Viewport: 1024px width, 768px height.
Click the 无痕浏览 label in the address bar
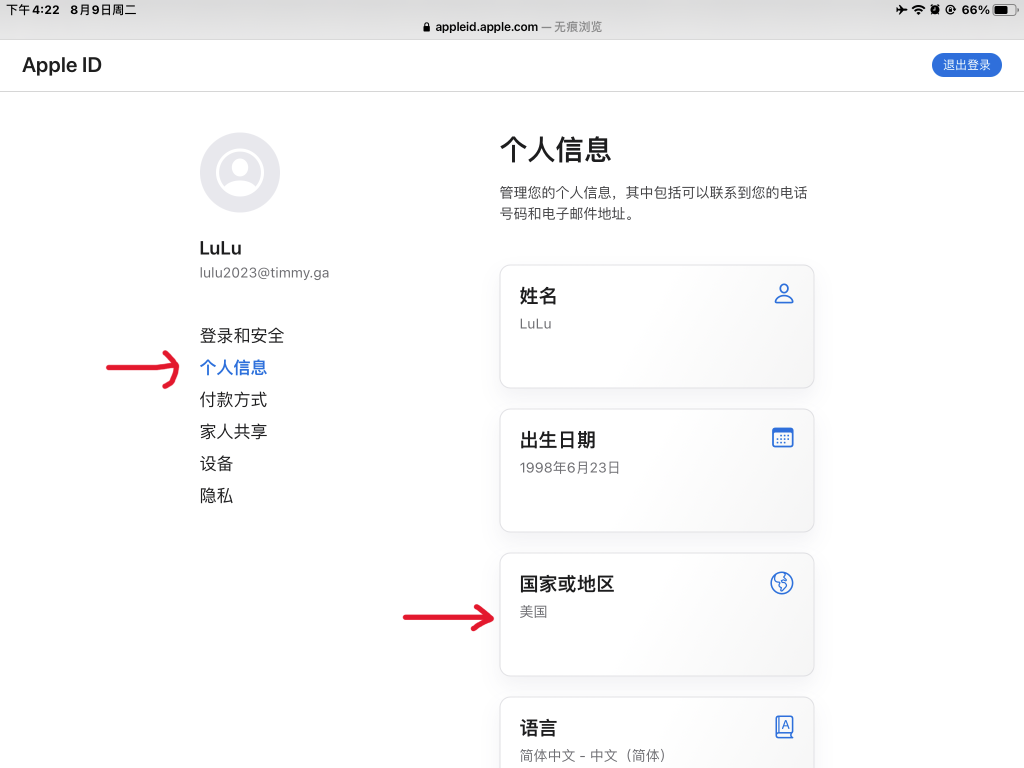point(579,27)
